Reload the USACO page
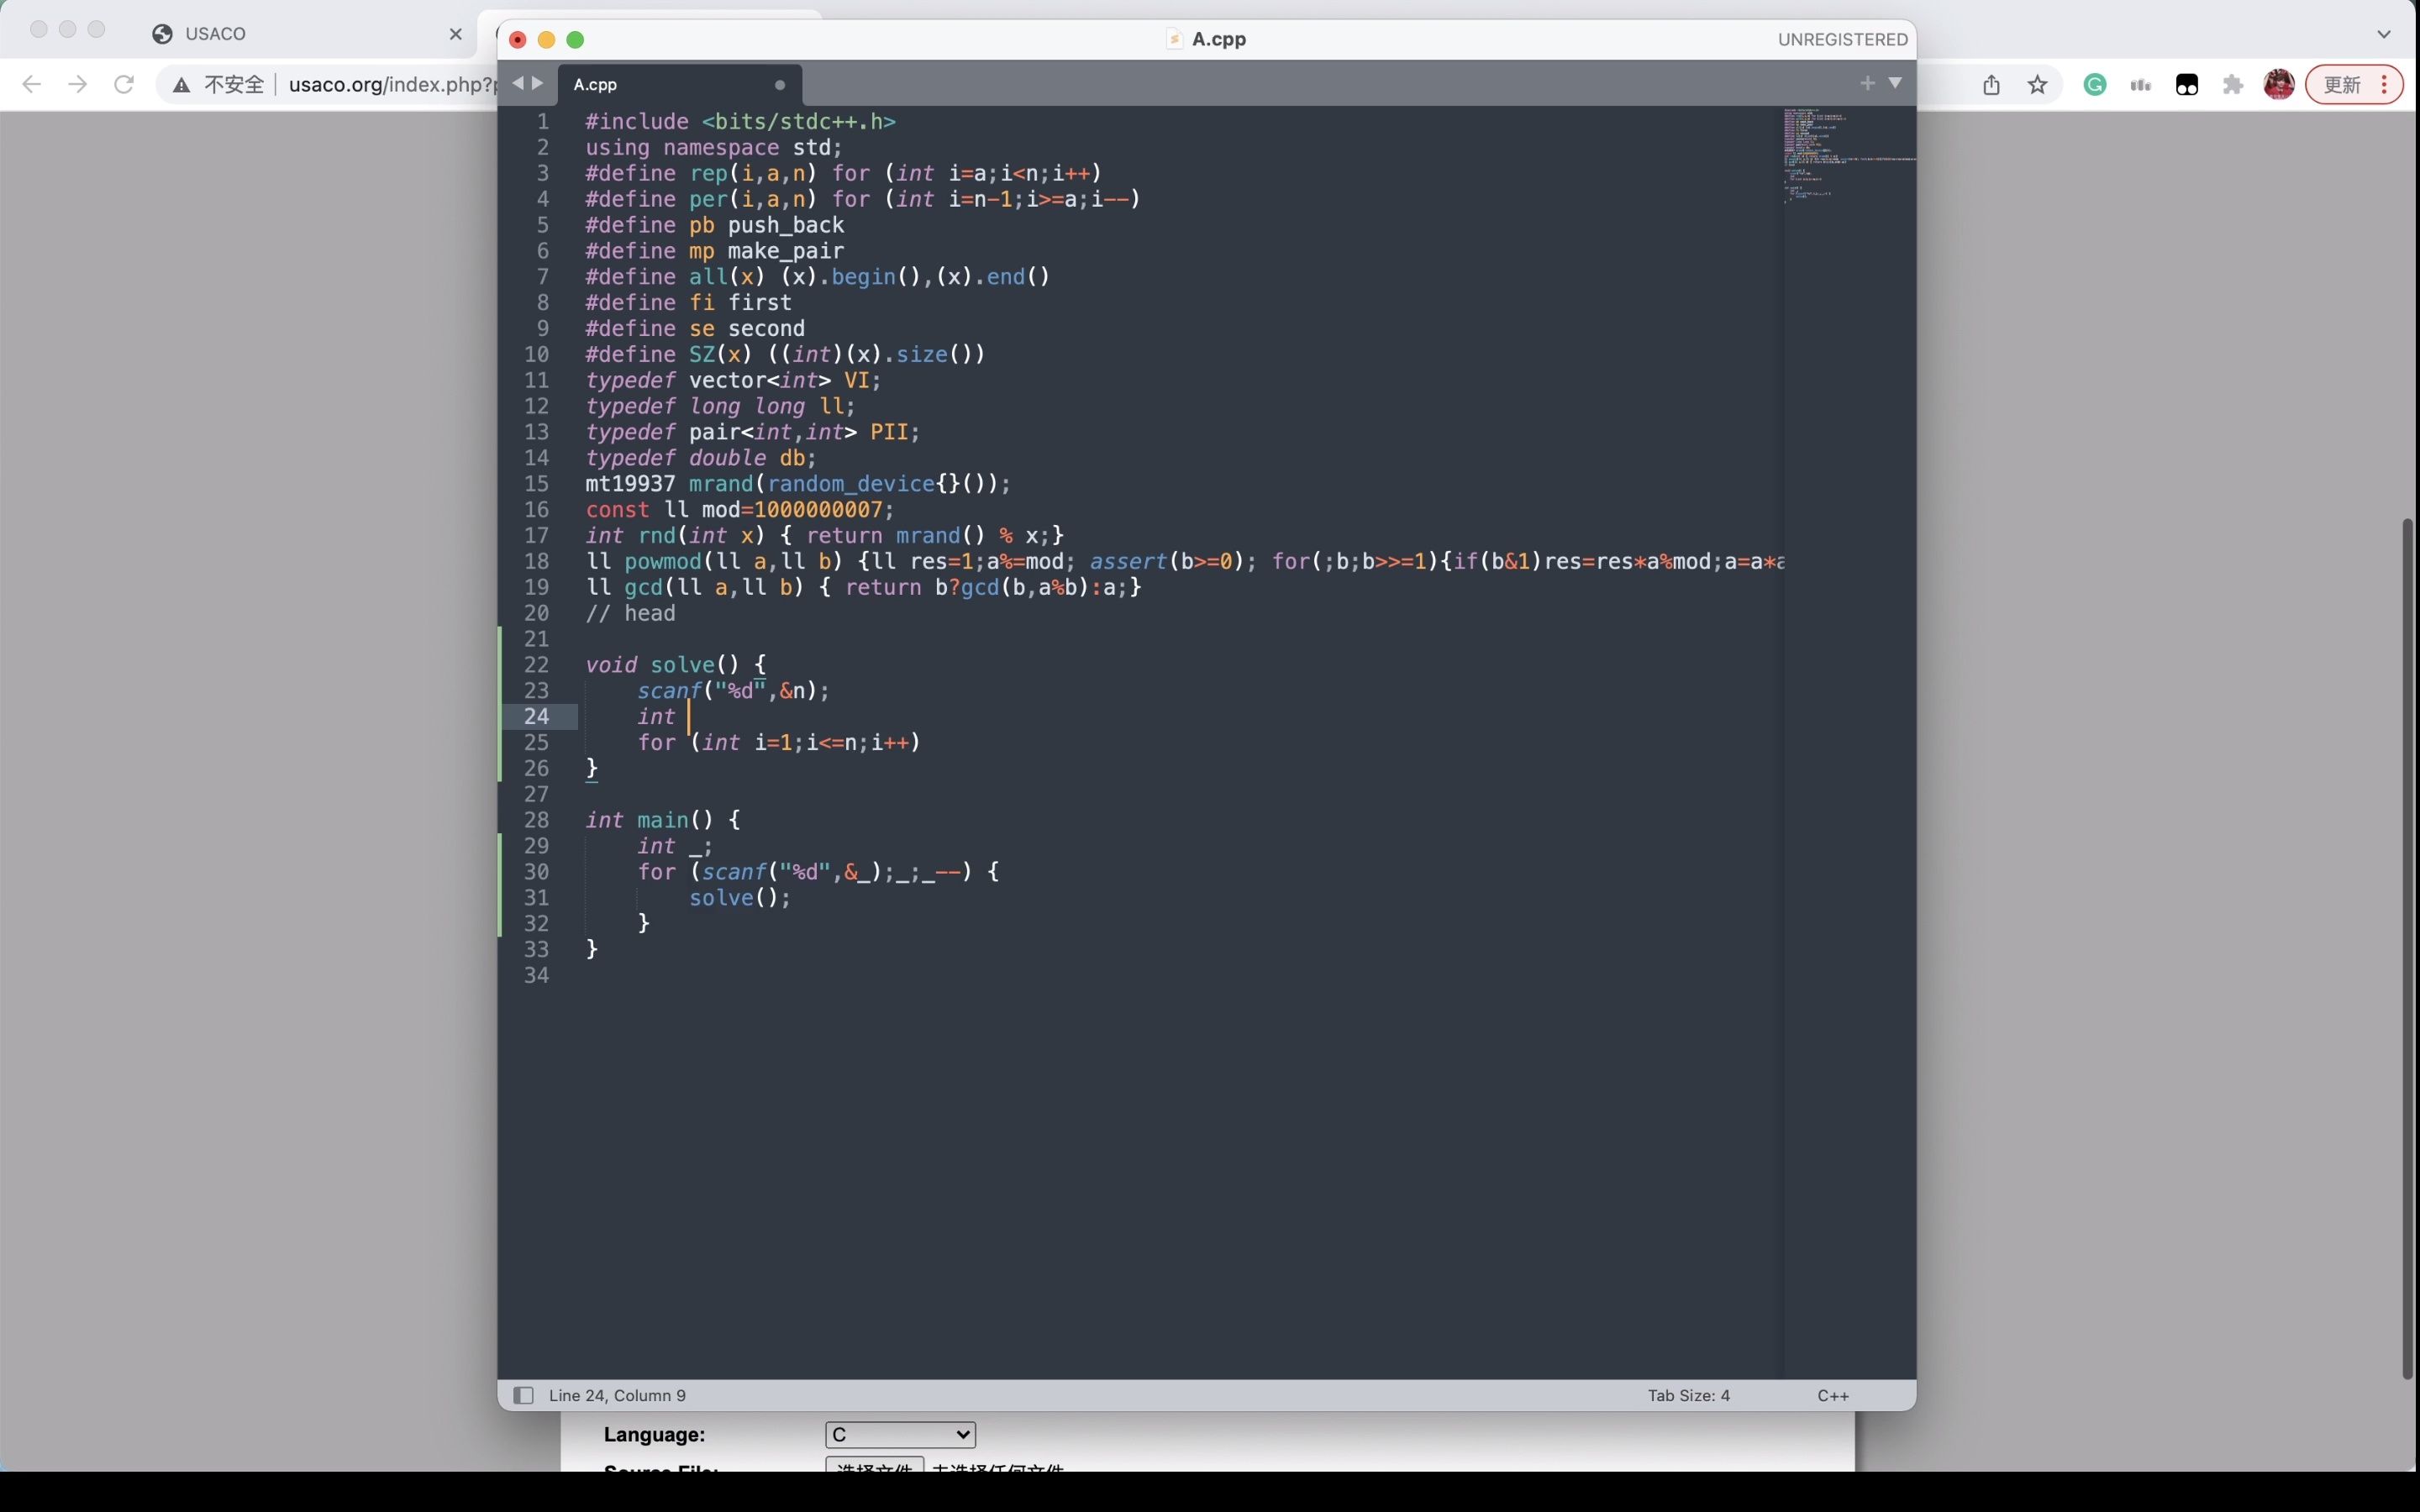Viewport: 2420px width, 1512px height. pos(124,84)
